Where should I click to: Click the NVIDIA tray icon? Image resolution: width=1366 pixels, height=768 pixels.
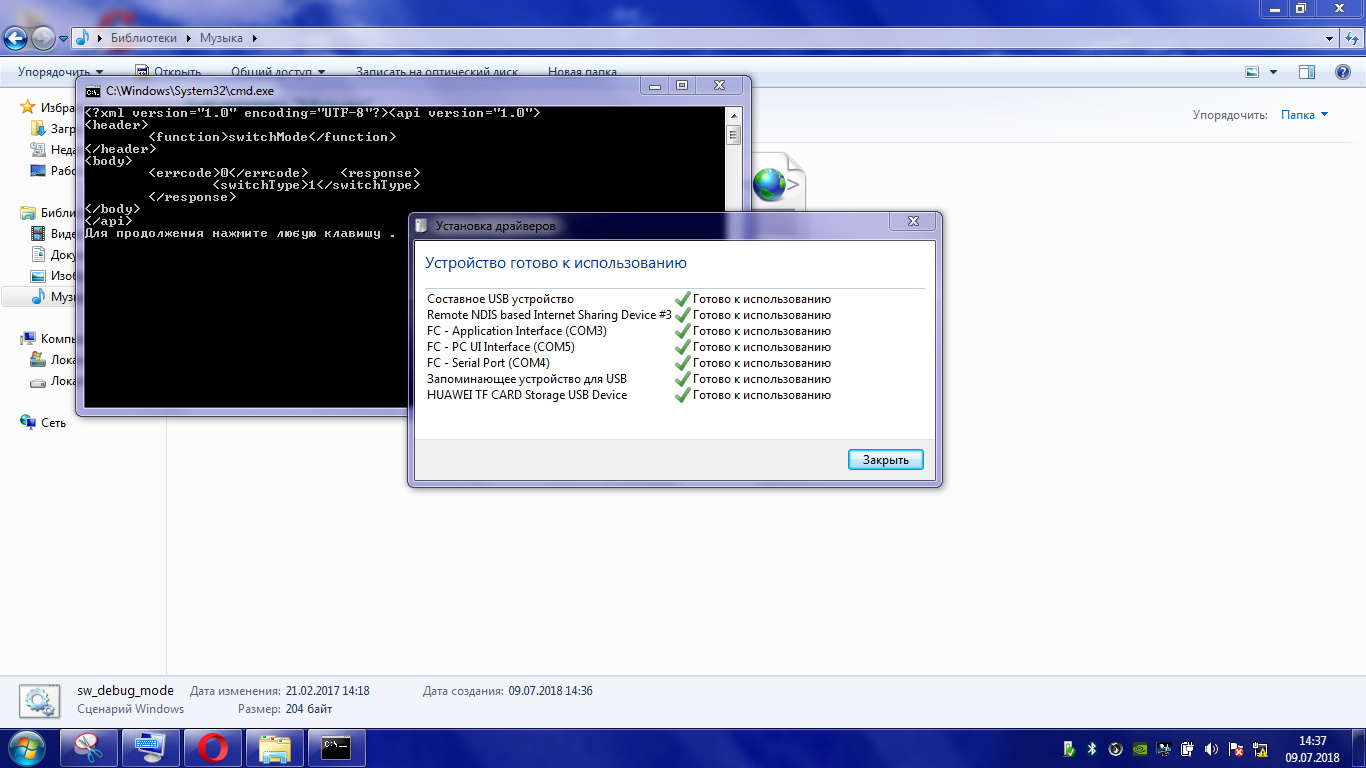(1140, 748)
